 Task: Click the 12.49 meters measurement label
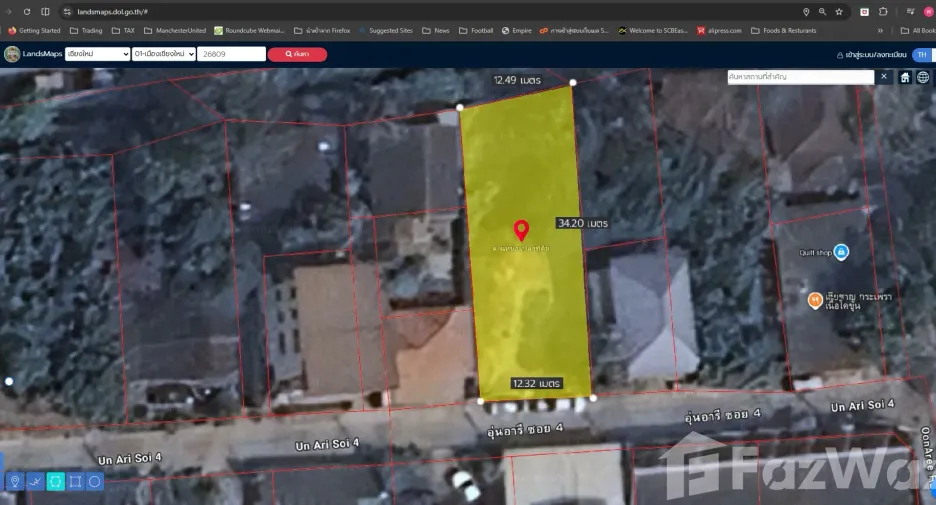click(x=517, y=80)
